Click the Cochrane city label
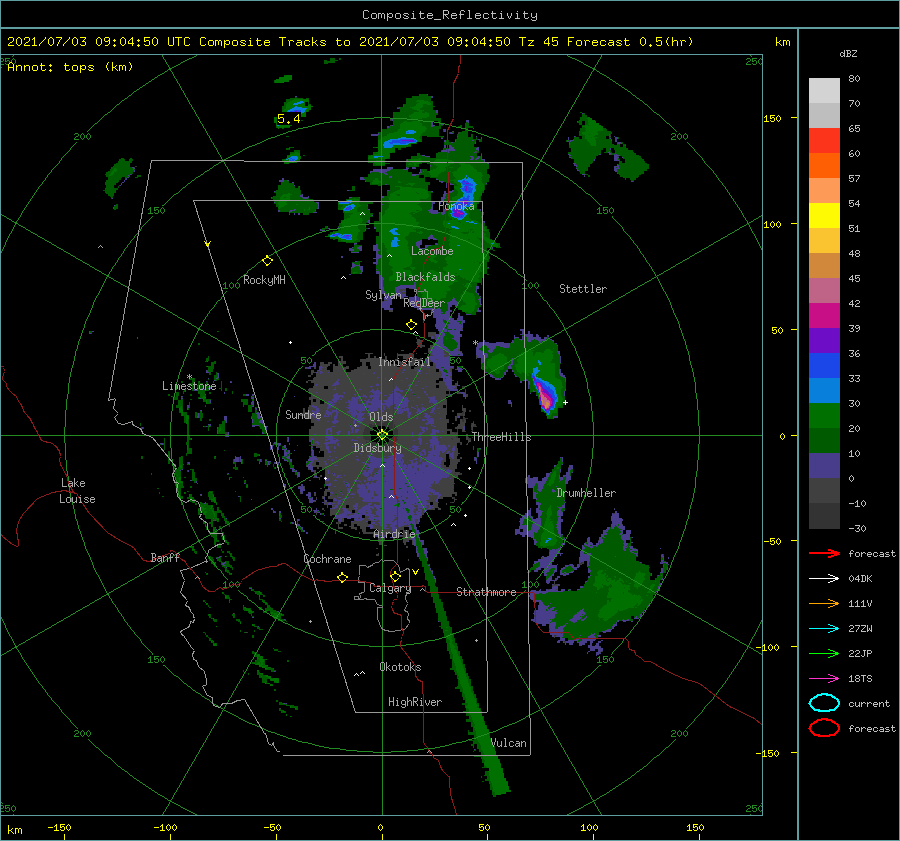The image size is (900, 841). tap(327, 559)
